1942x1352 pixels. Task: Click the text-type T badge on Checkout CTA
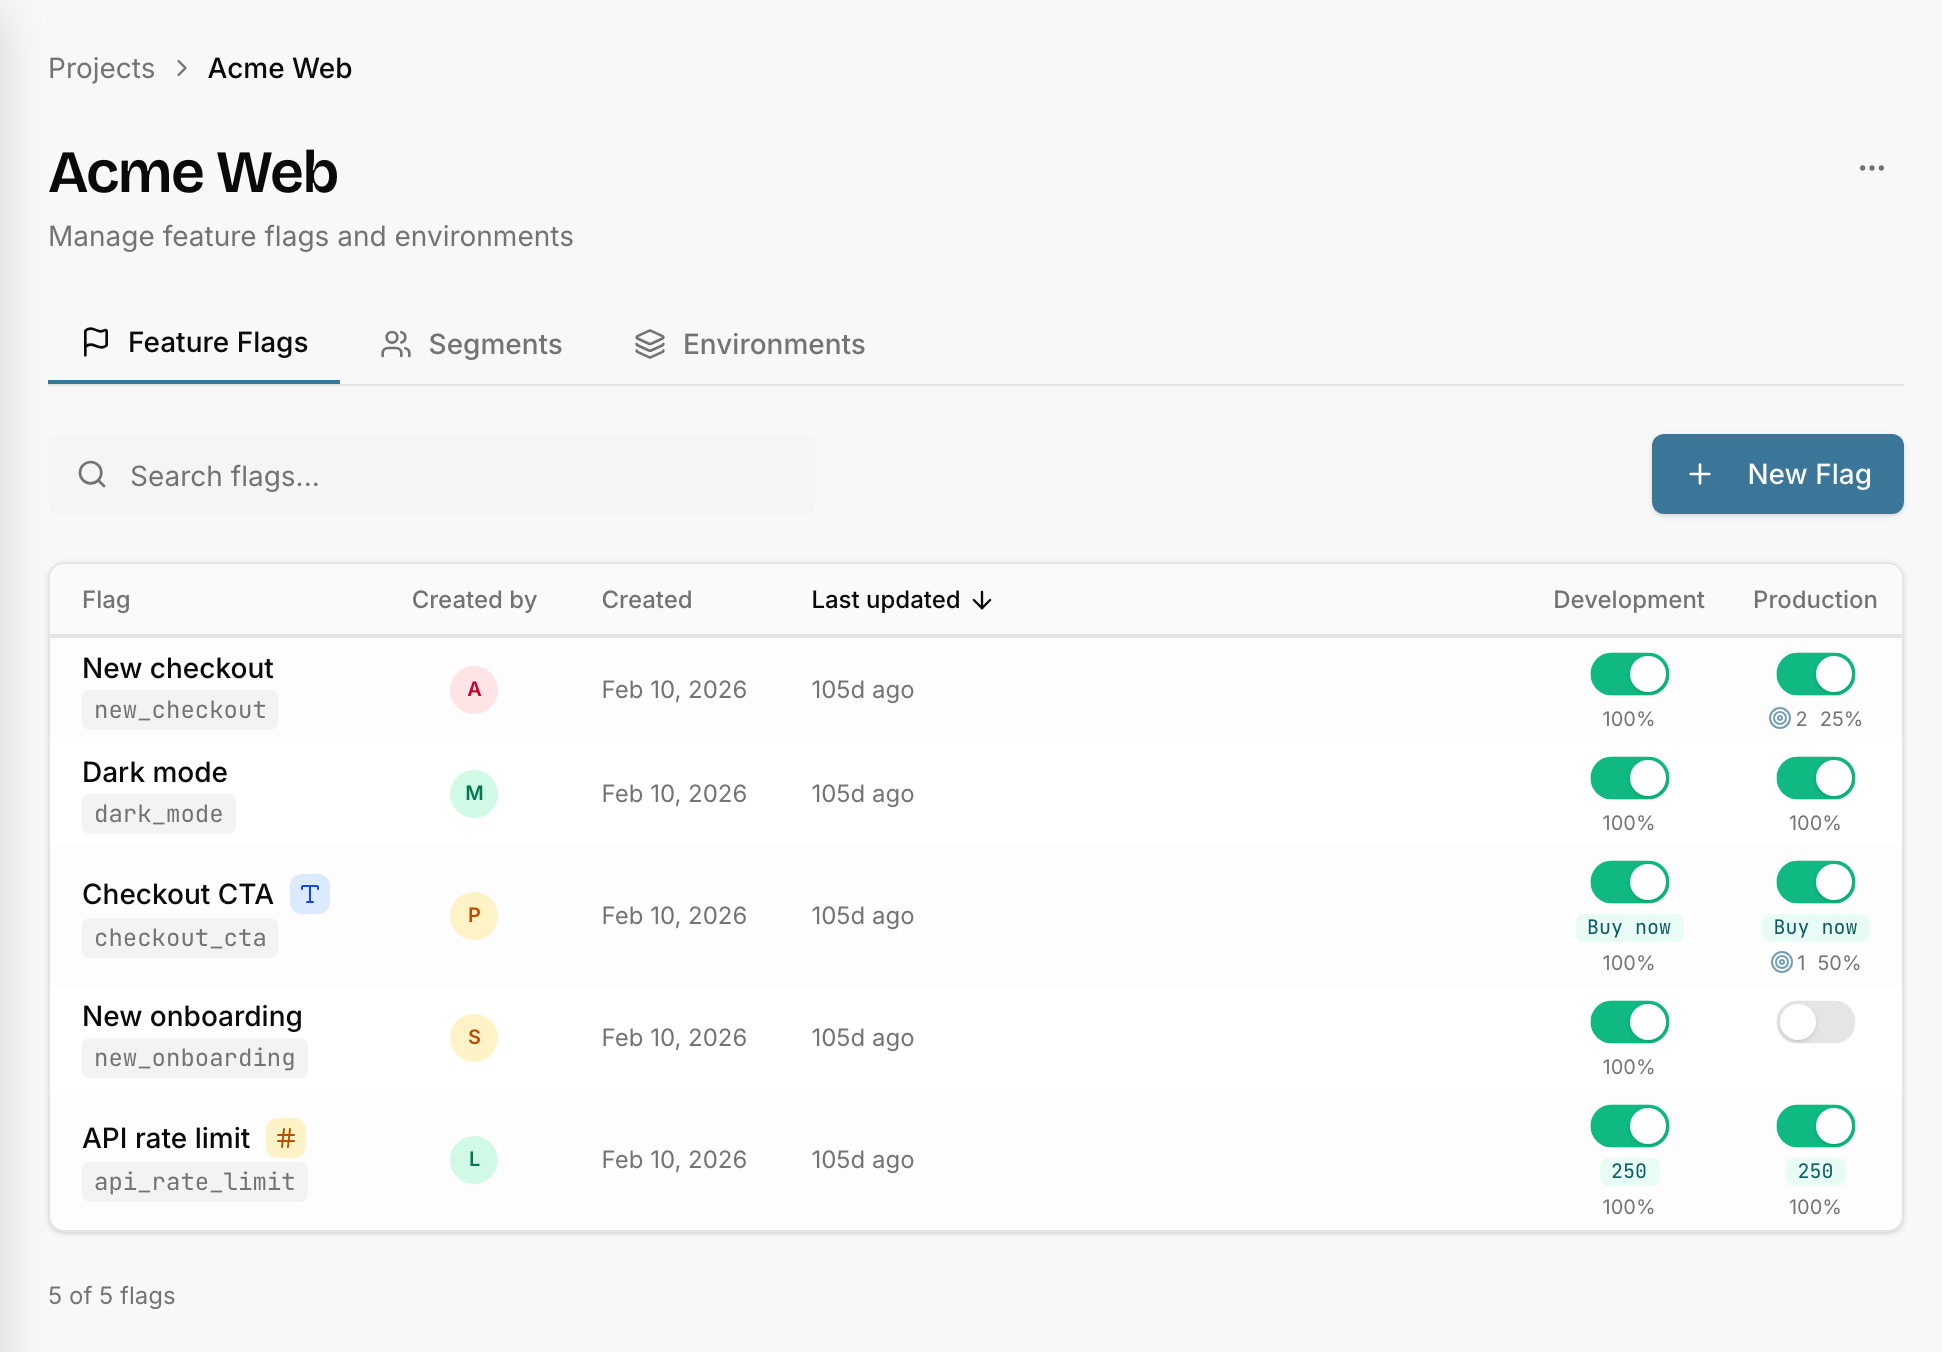pyautogui.click(x=310, y=894)
